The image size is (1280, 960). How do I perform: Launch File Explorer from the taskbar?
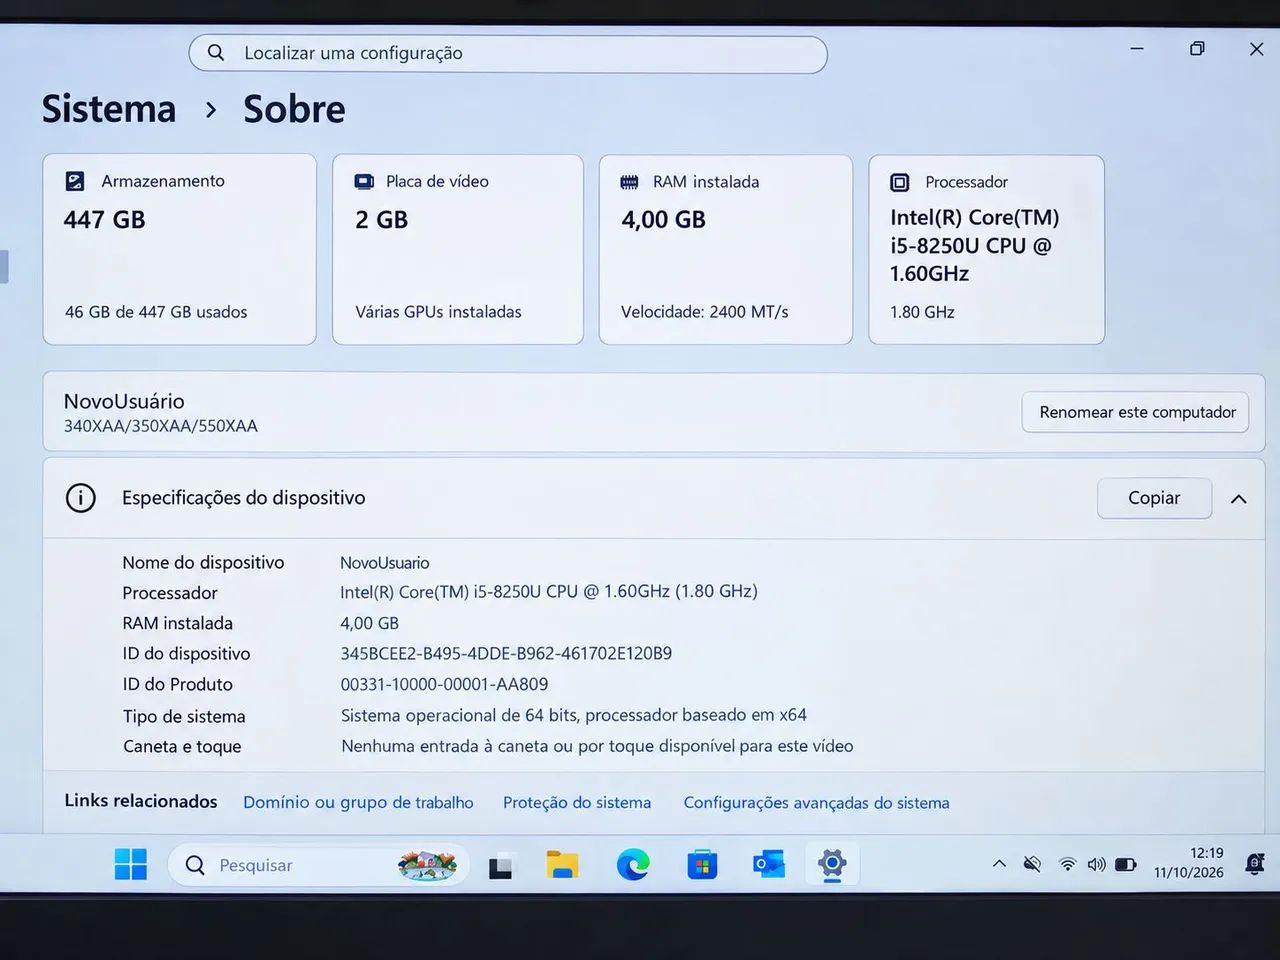[562, 864]
